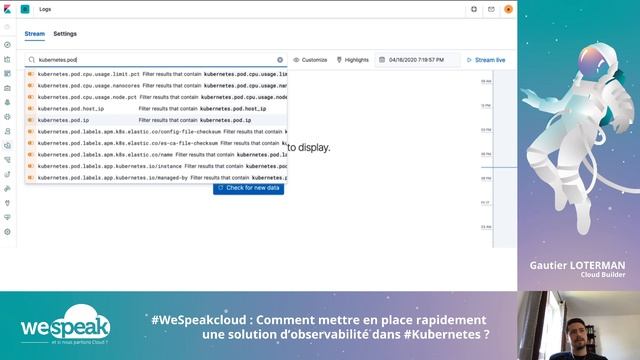Open the orange user avatar menu
The height and width of the screenshot is (360, 640).
click(508, 9)
